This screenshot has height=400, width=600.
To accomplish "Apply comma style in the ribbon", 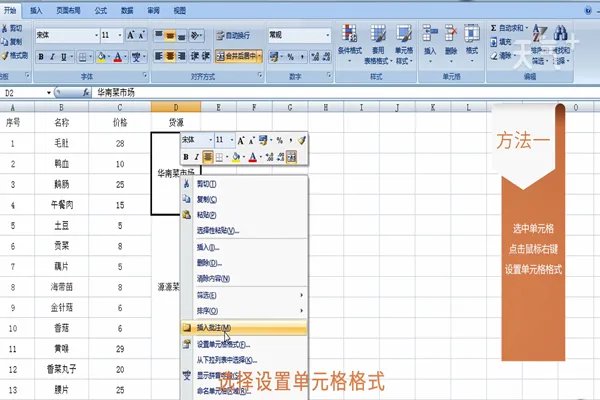I will coord(302,57).
